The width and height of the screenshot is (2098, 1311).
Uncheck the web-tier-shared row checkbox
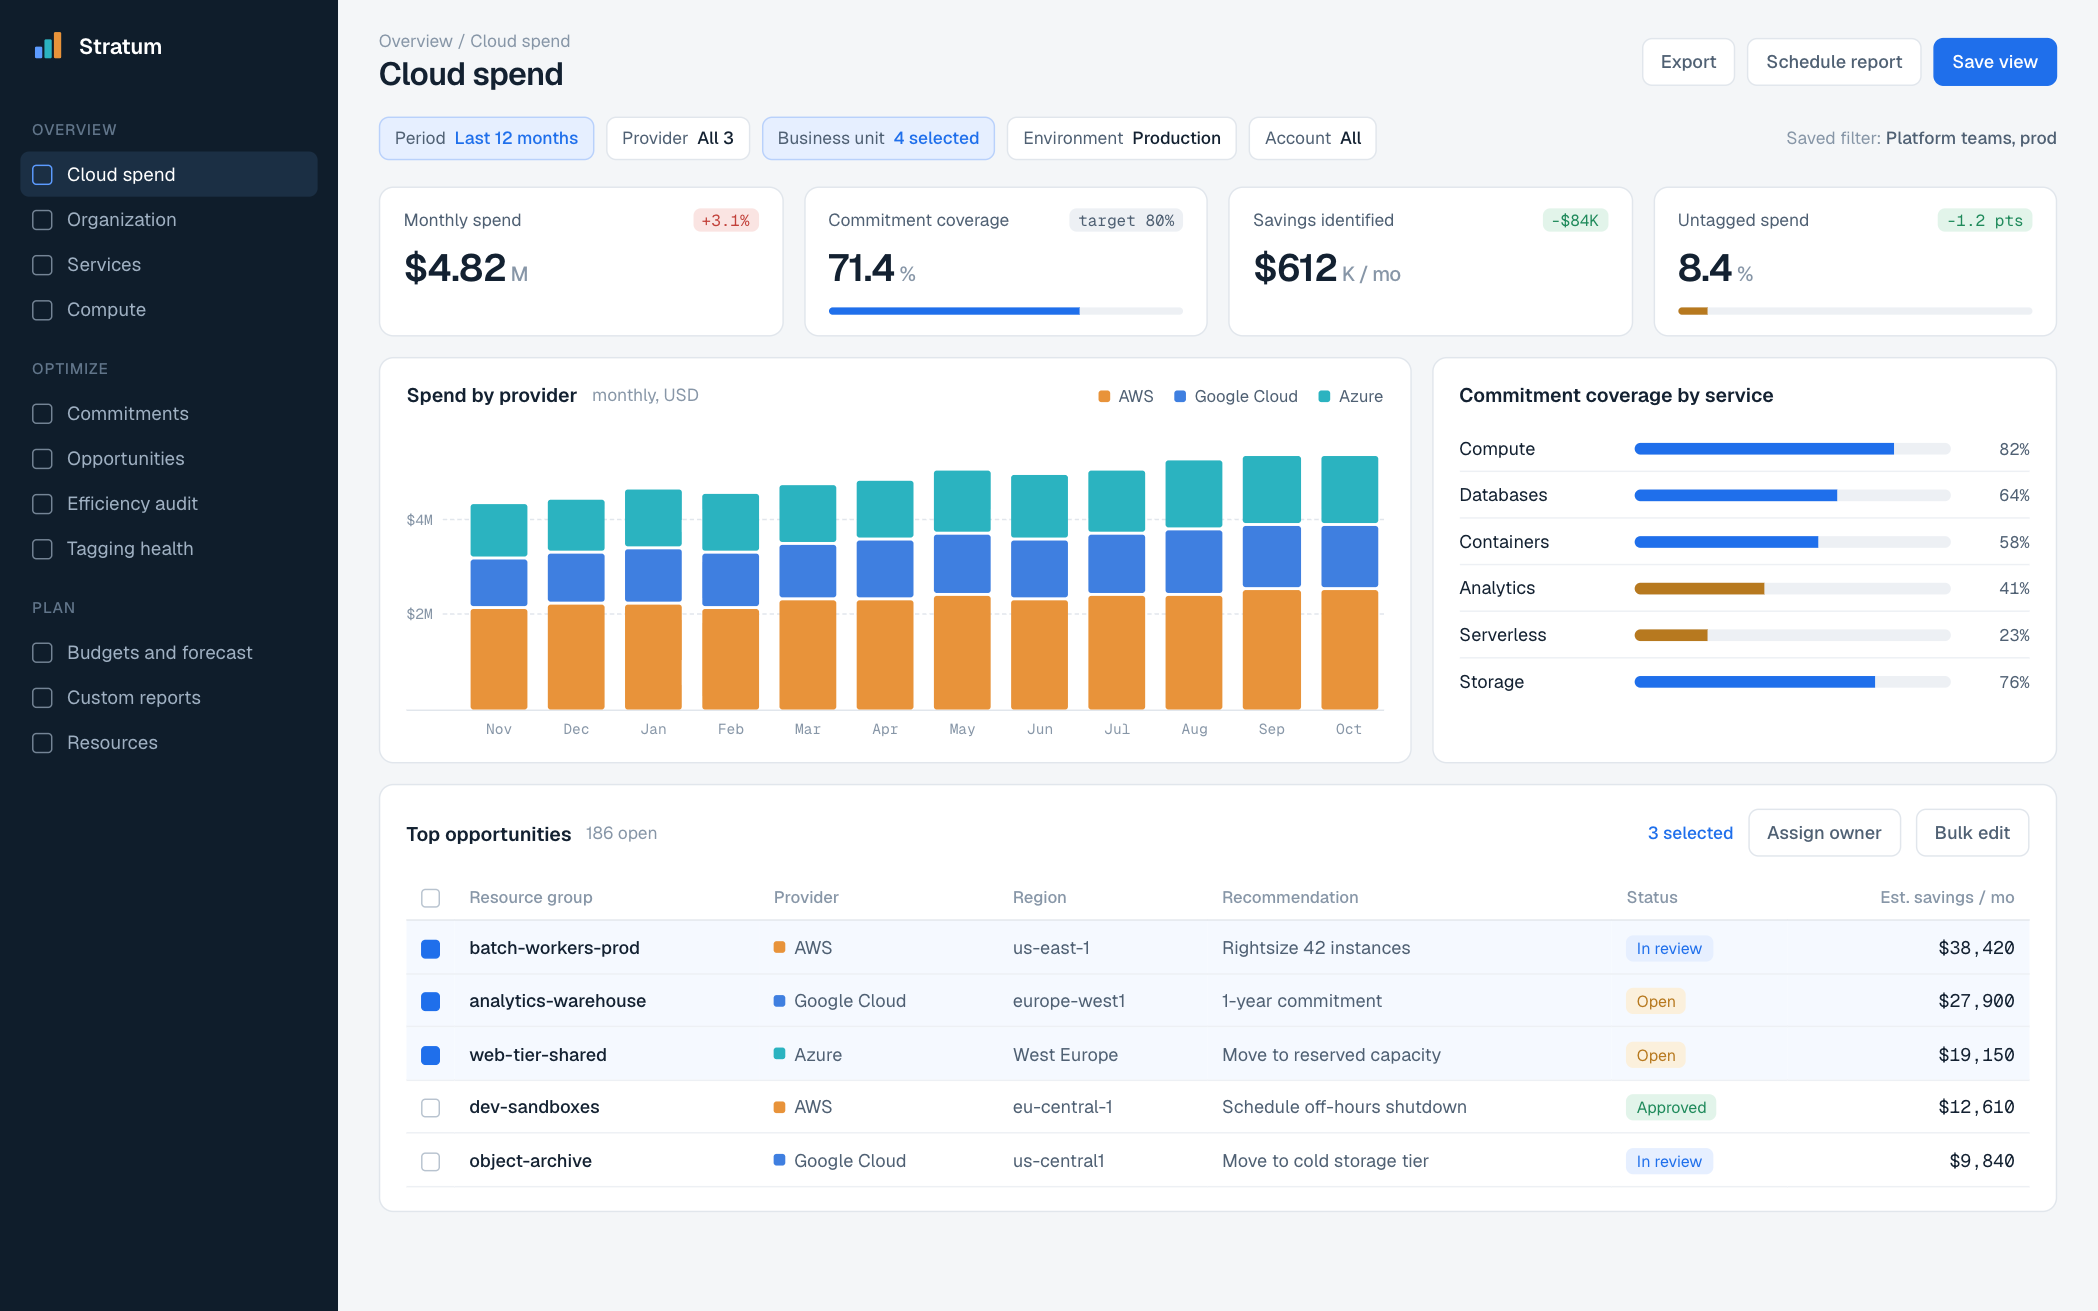click(431, 1055)
